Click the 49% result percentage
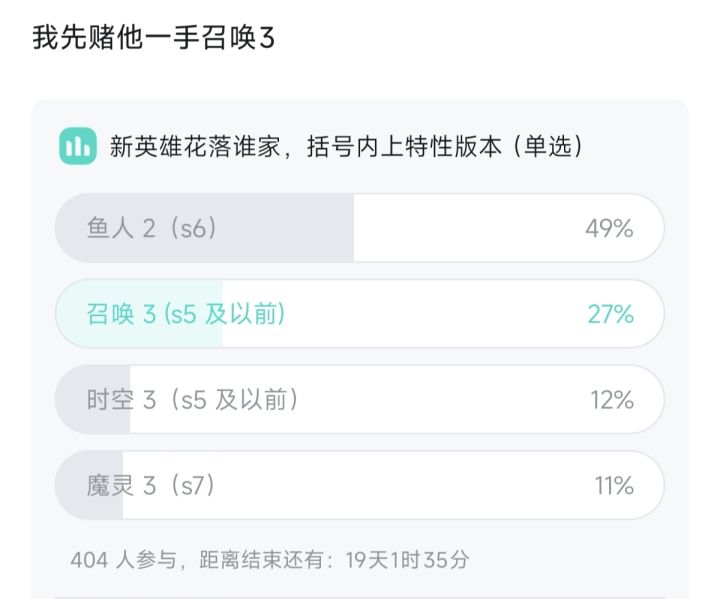This screenshot has width=720, height=599. tap(609, 228)
